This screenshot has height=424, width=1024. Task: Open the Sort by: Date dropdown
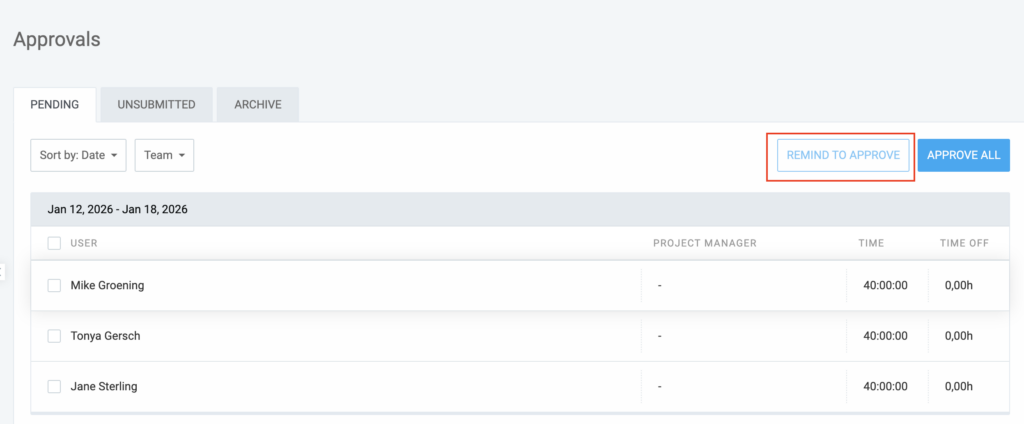(79, 155)
